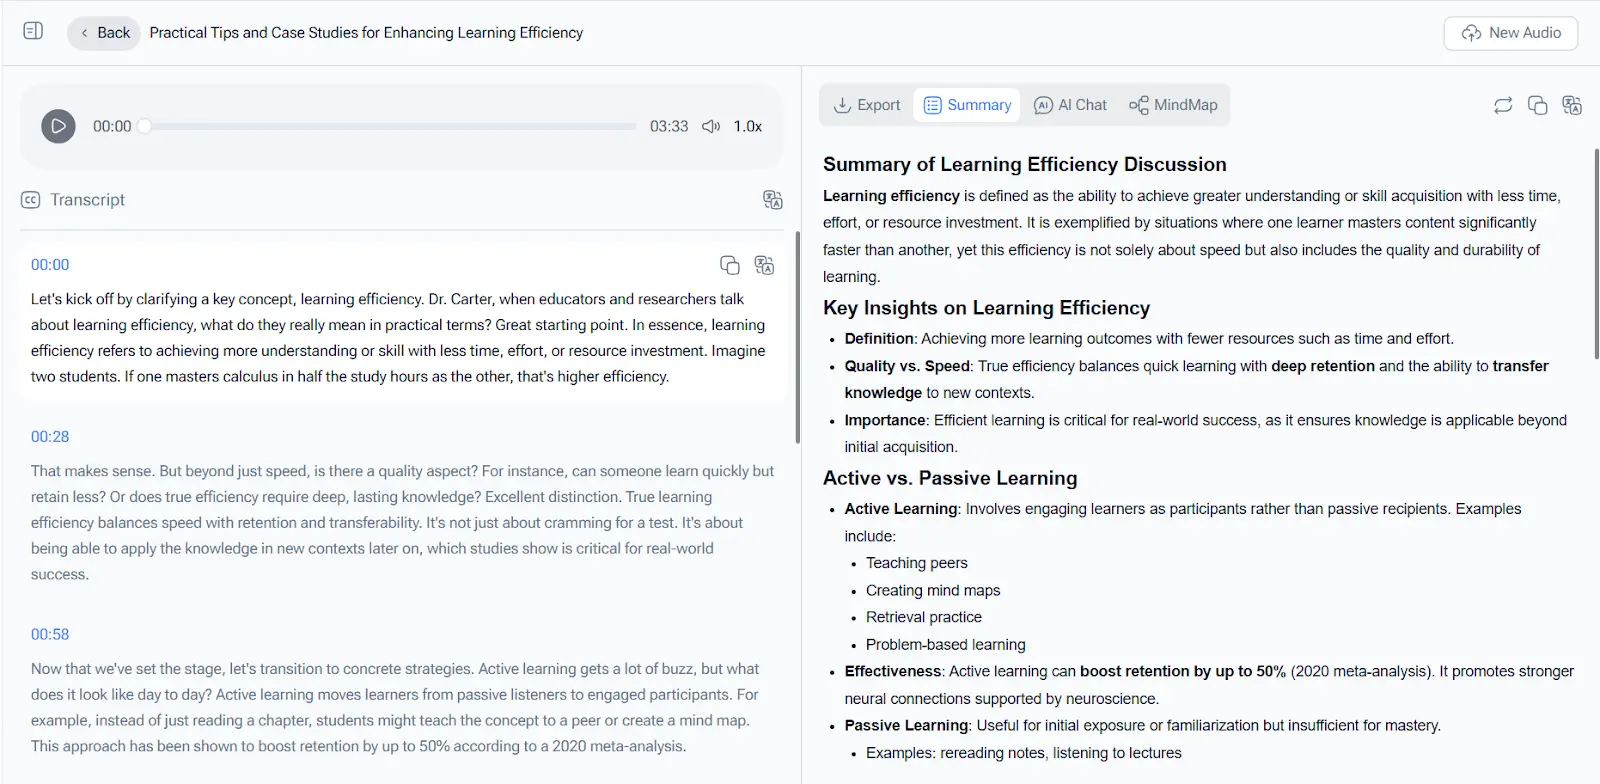Click the CC icon beside Transcript
This screenshot has height=784, width=1600.
[x=30, y=200]
